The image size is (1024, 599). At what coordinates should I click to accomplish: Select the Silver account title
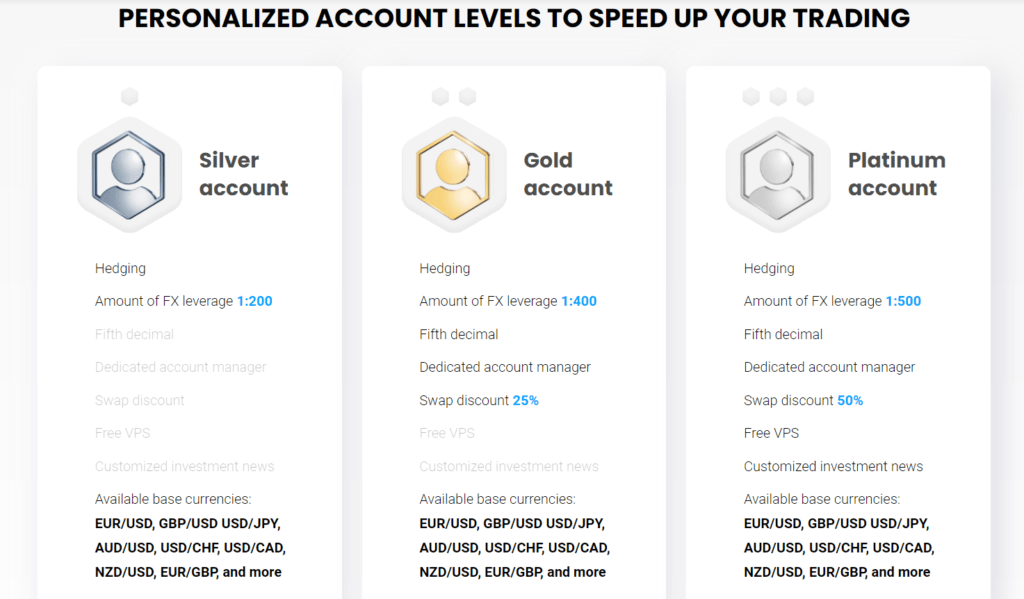[243, 174]
